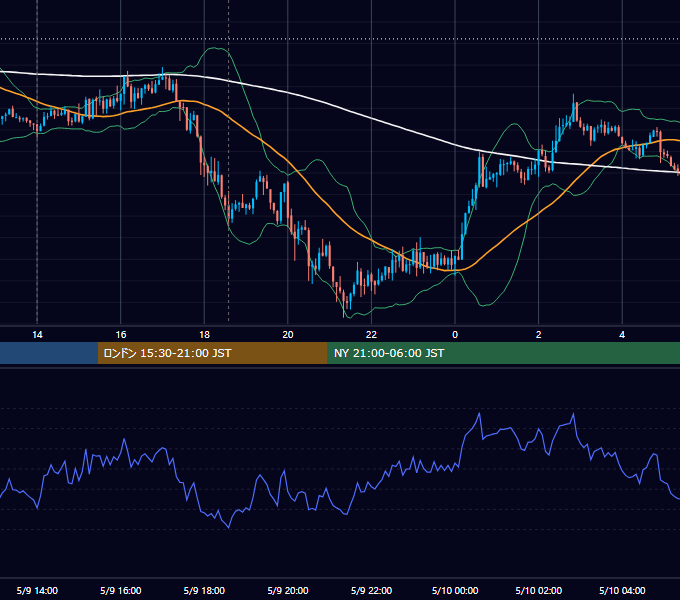
Task: Click the blue session bar before London
Action: click(49, 353)
